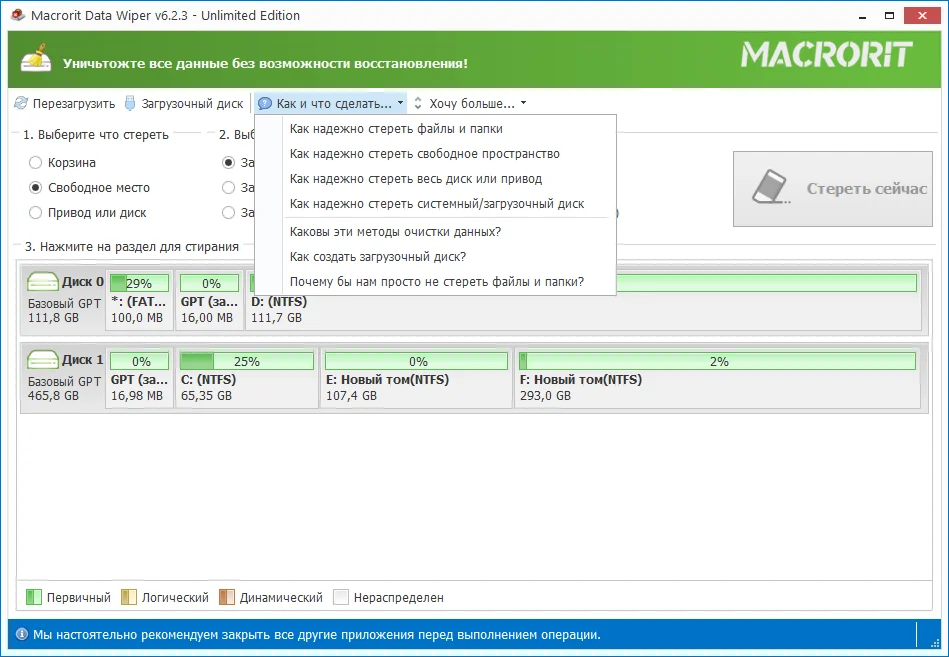Select the Корзина radio button
The image size is (949, 657).
click(x=36, y=162)
